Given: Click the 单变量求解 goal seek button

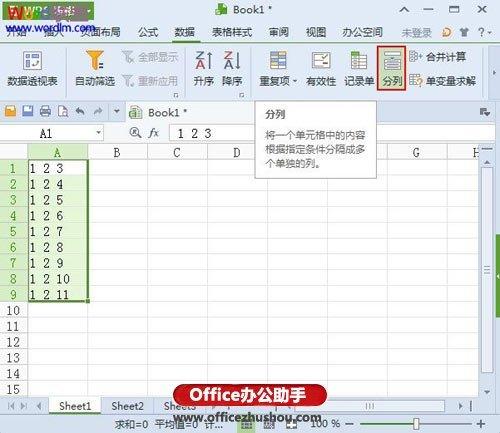Looking at the screenshot, I should (442, 81).
